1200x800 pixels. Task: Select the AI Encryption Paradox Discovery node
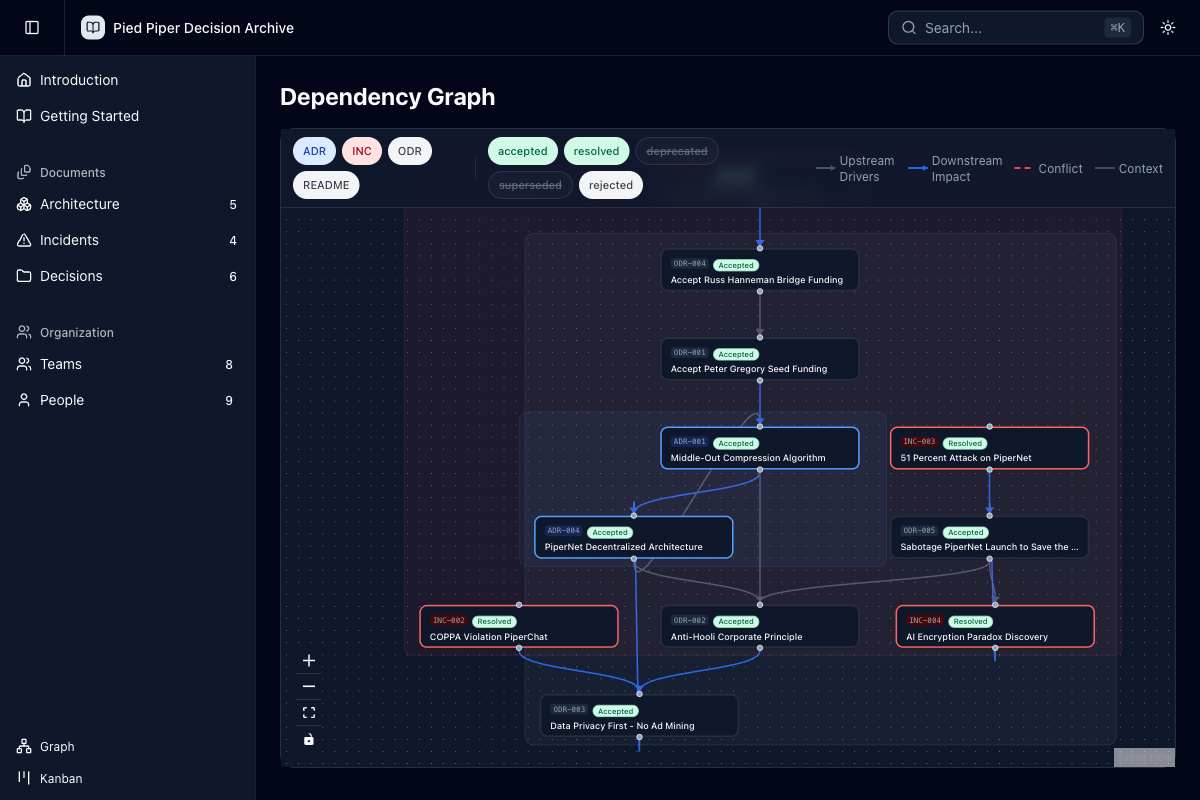(995, 626)
